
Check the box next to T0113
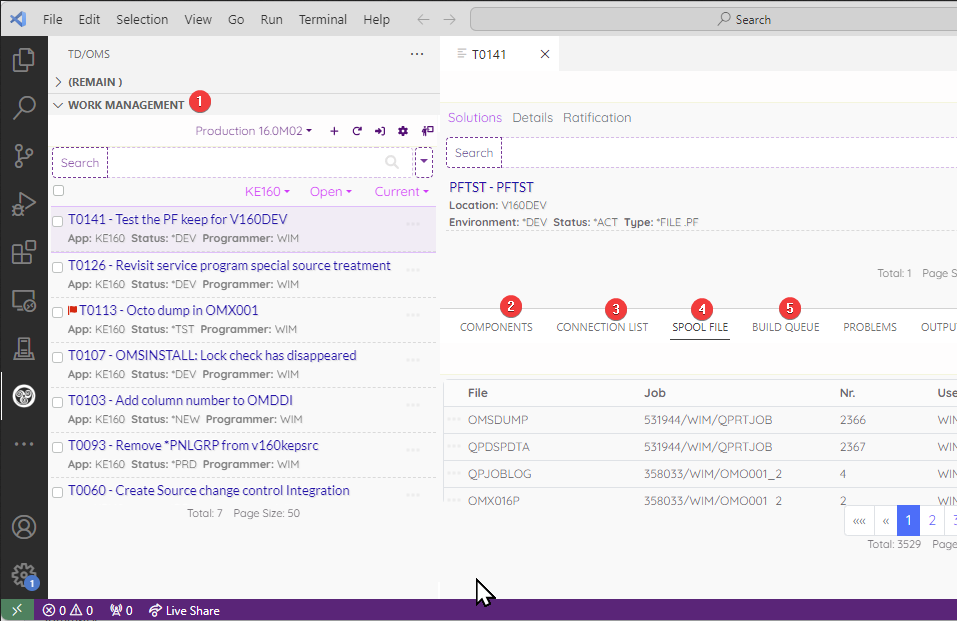tap(58, 312)
